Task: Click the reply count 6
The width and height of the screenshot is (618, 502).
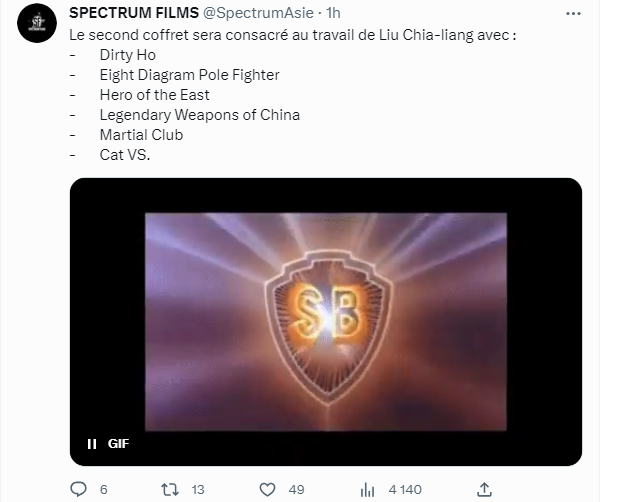Action: click(104, 489)
